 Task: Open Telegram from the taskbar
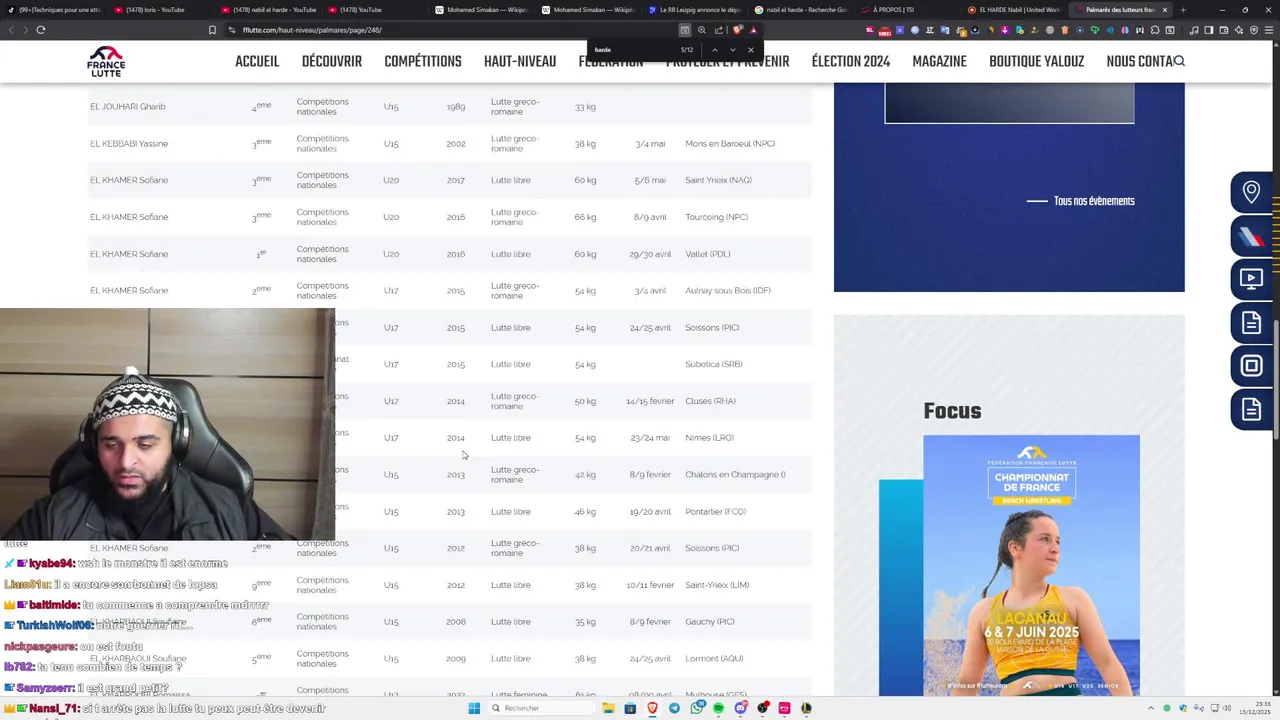[x=674, y=708]
